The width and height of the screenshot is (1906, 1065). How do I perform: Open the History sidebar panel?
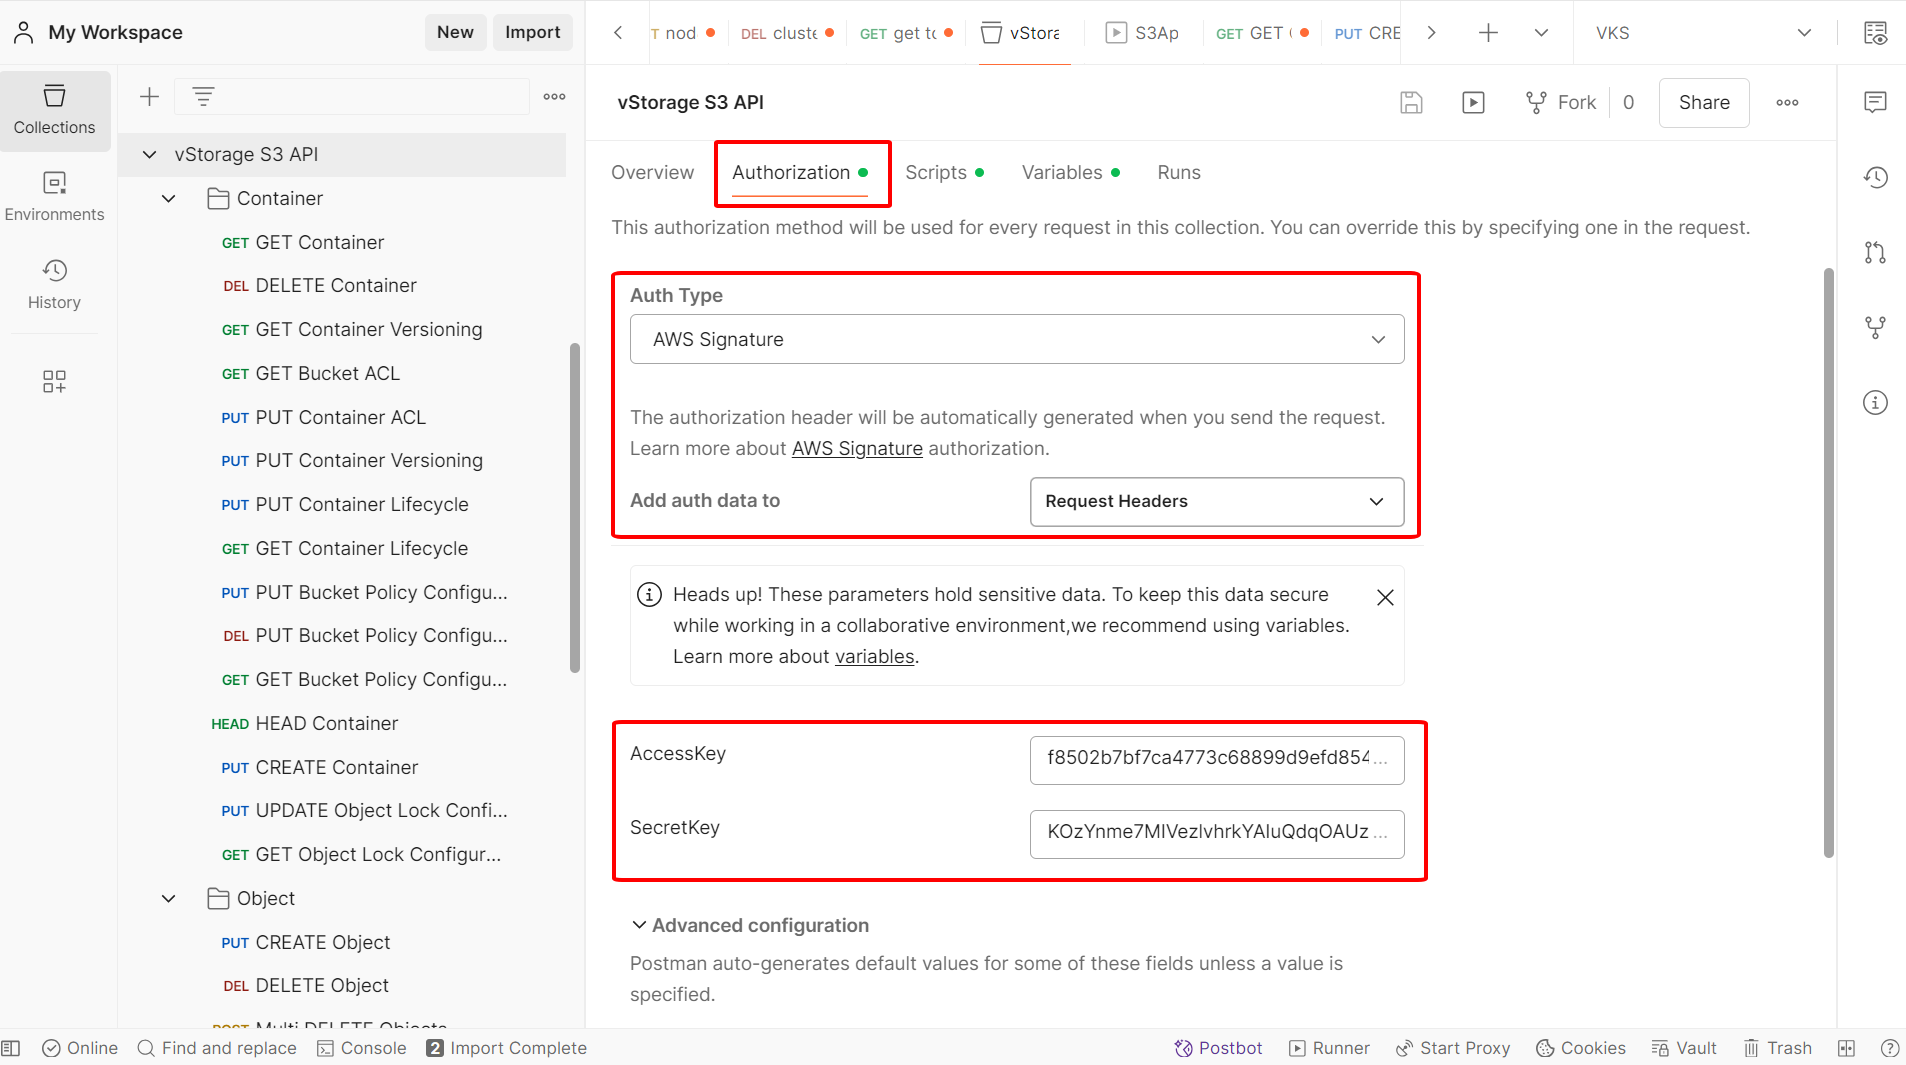click(x=54, y=284)
